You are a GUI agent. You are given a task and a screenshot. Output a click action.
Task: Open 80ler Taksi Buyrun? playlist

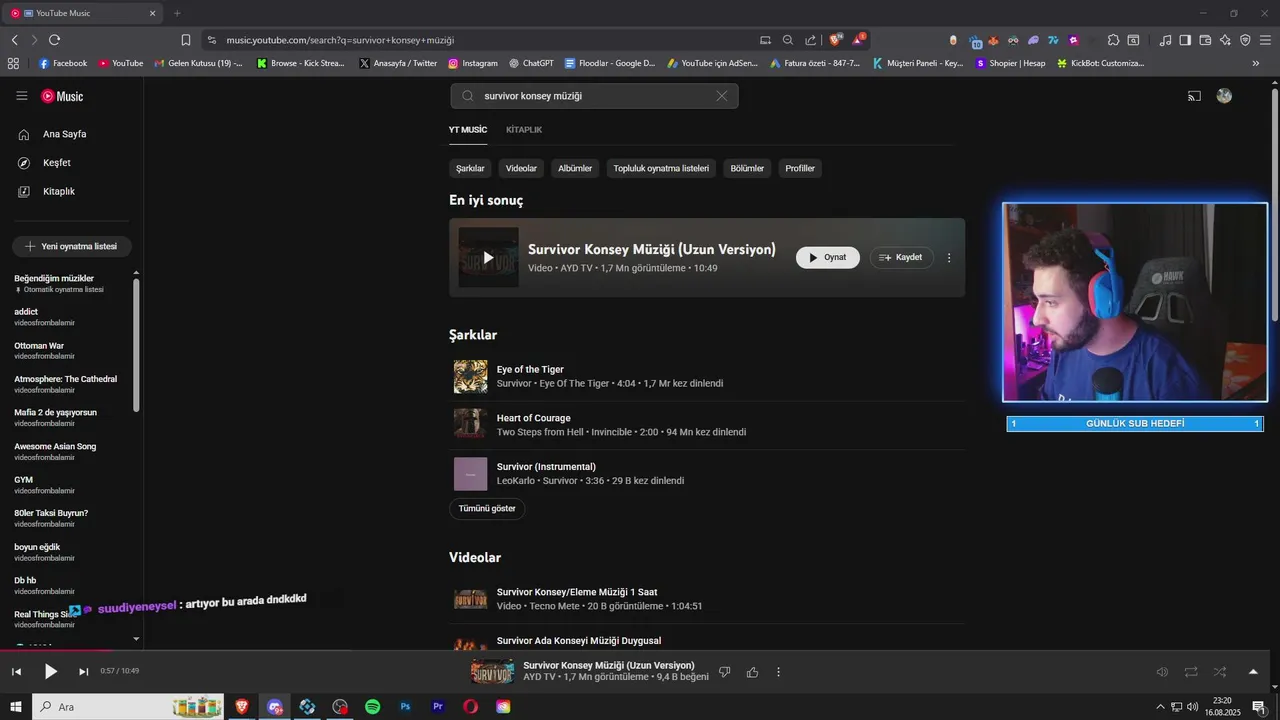(x=51, y=513)
